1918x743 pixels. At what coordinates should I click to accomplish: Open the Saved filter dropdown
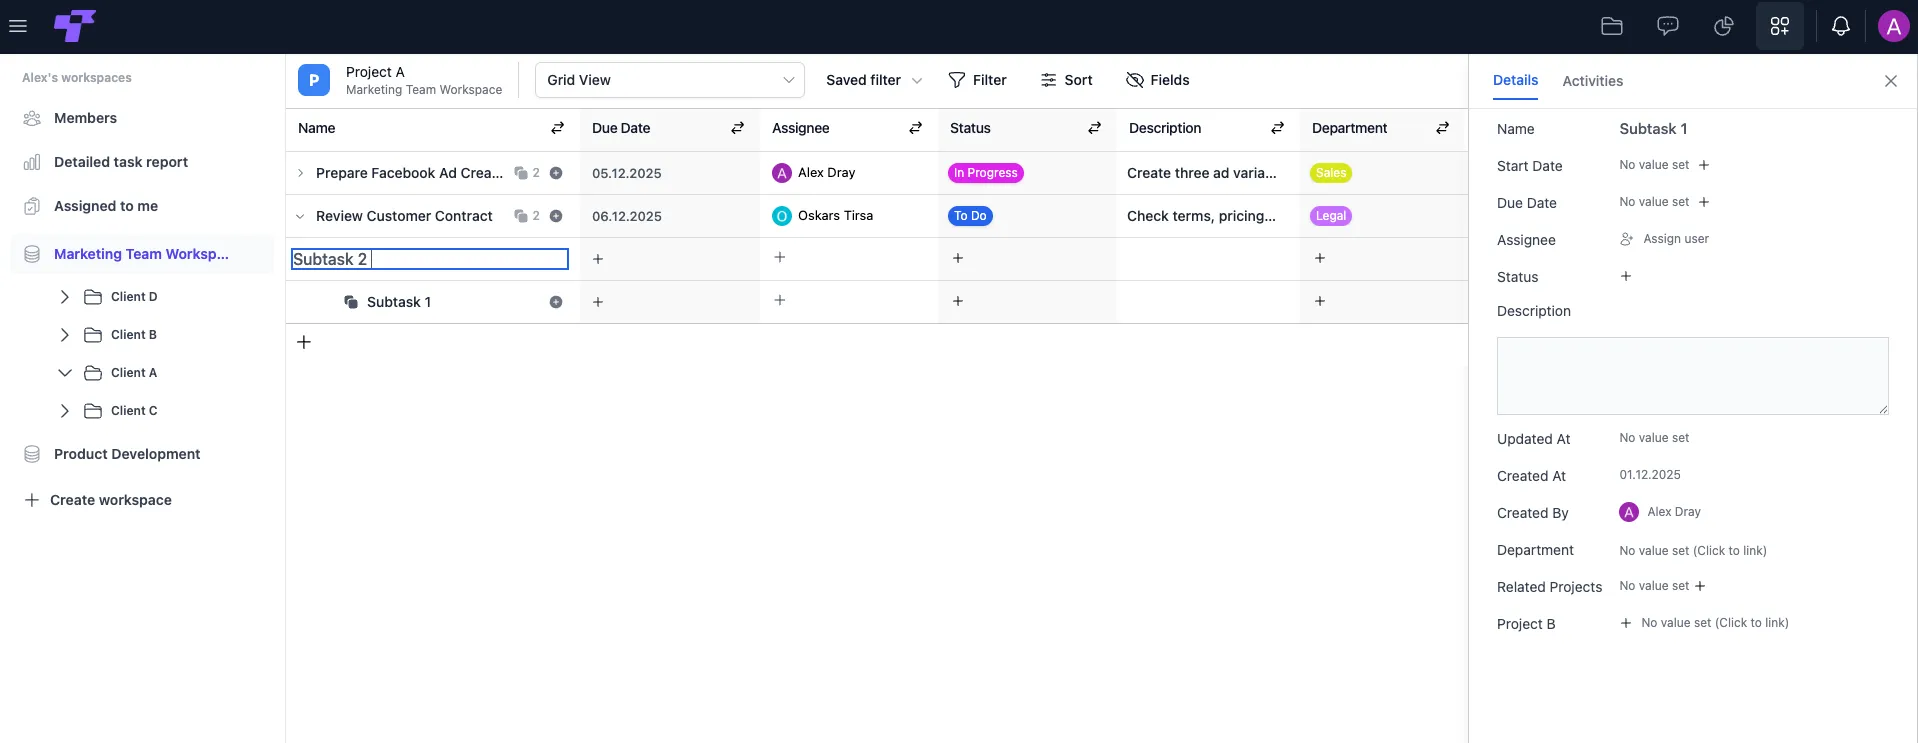point(874,80)
